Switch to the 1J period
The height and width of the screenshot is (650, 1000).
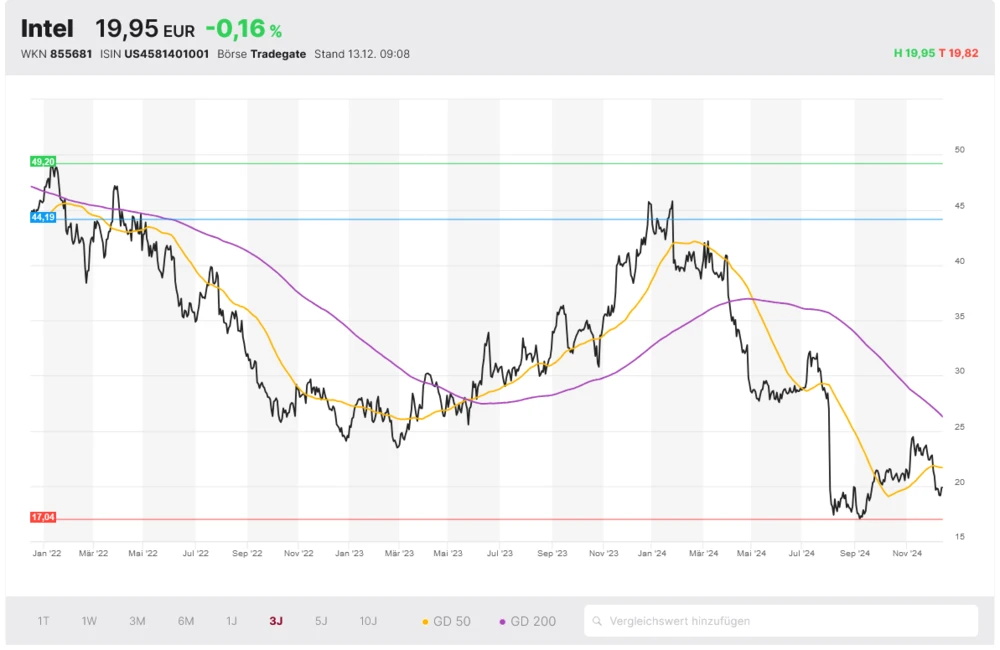[231, 621]
